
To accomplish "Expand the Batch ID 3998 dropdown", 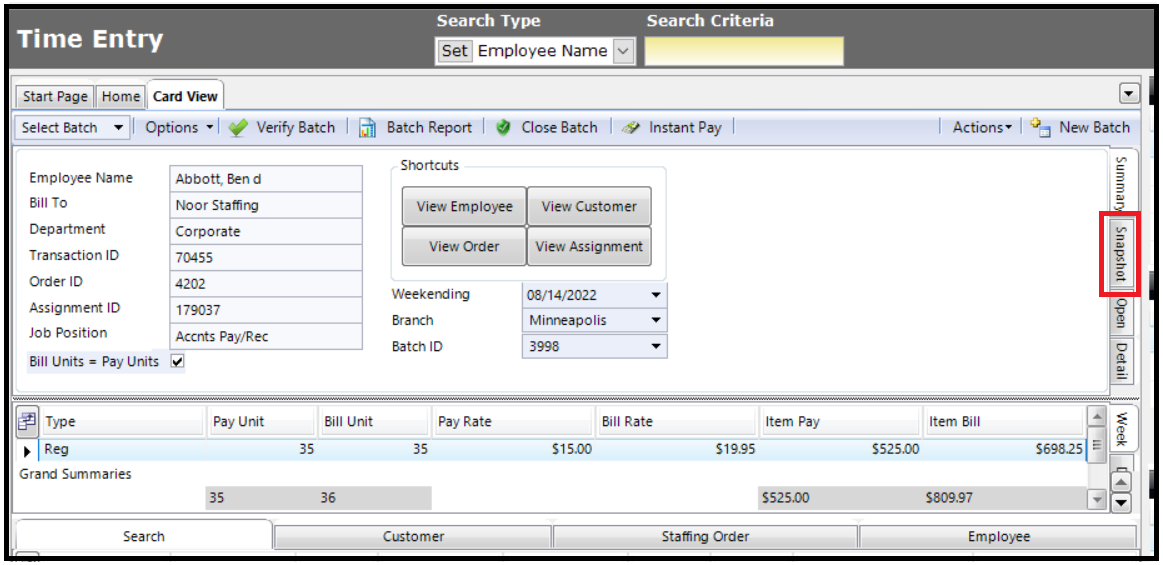I will 656,346.
